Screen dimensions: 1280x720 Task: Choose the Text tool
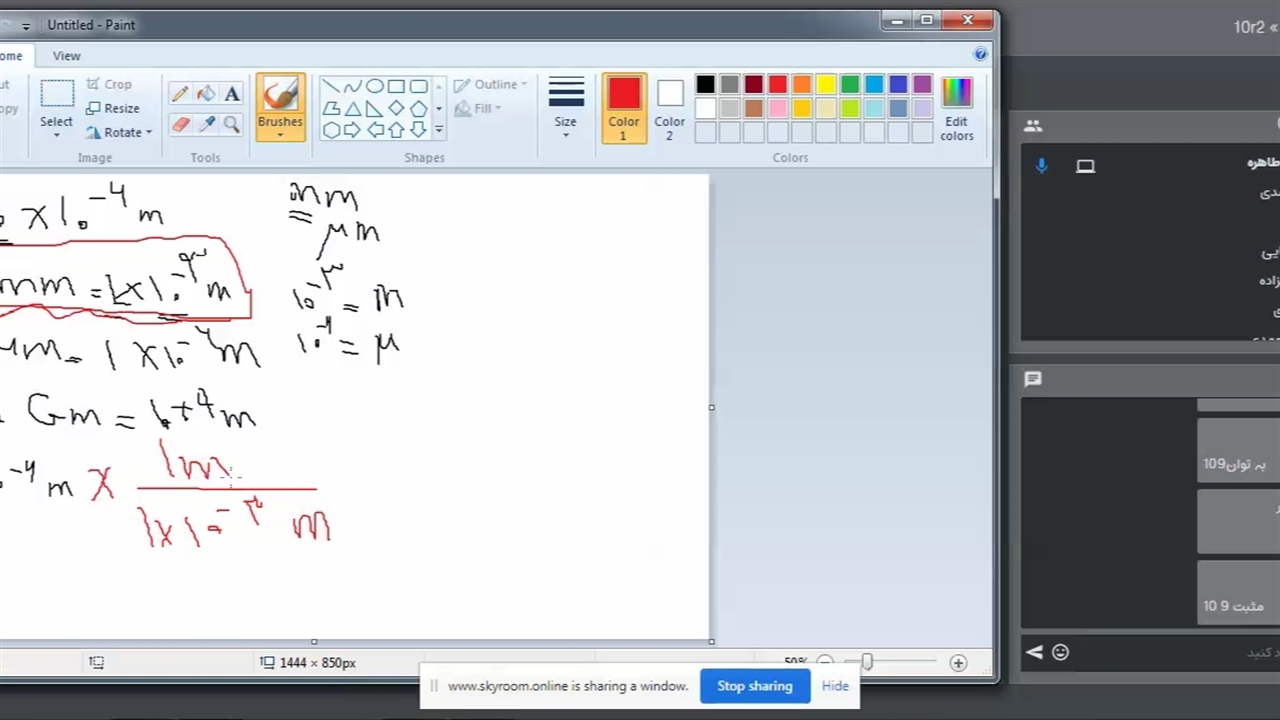click(x=232, y=94)
